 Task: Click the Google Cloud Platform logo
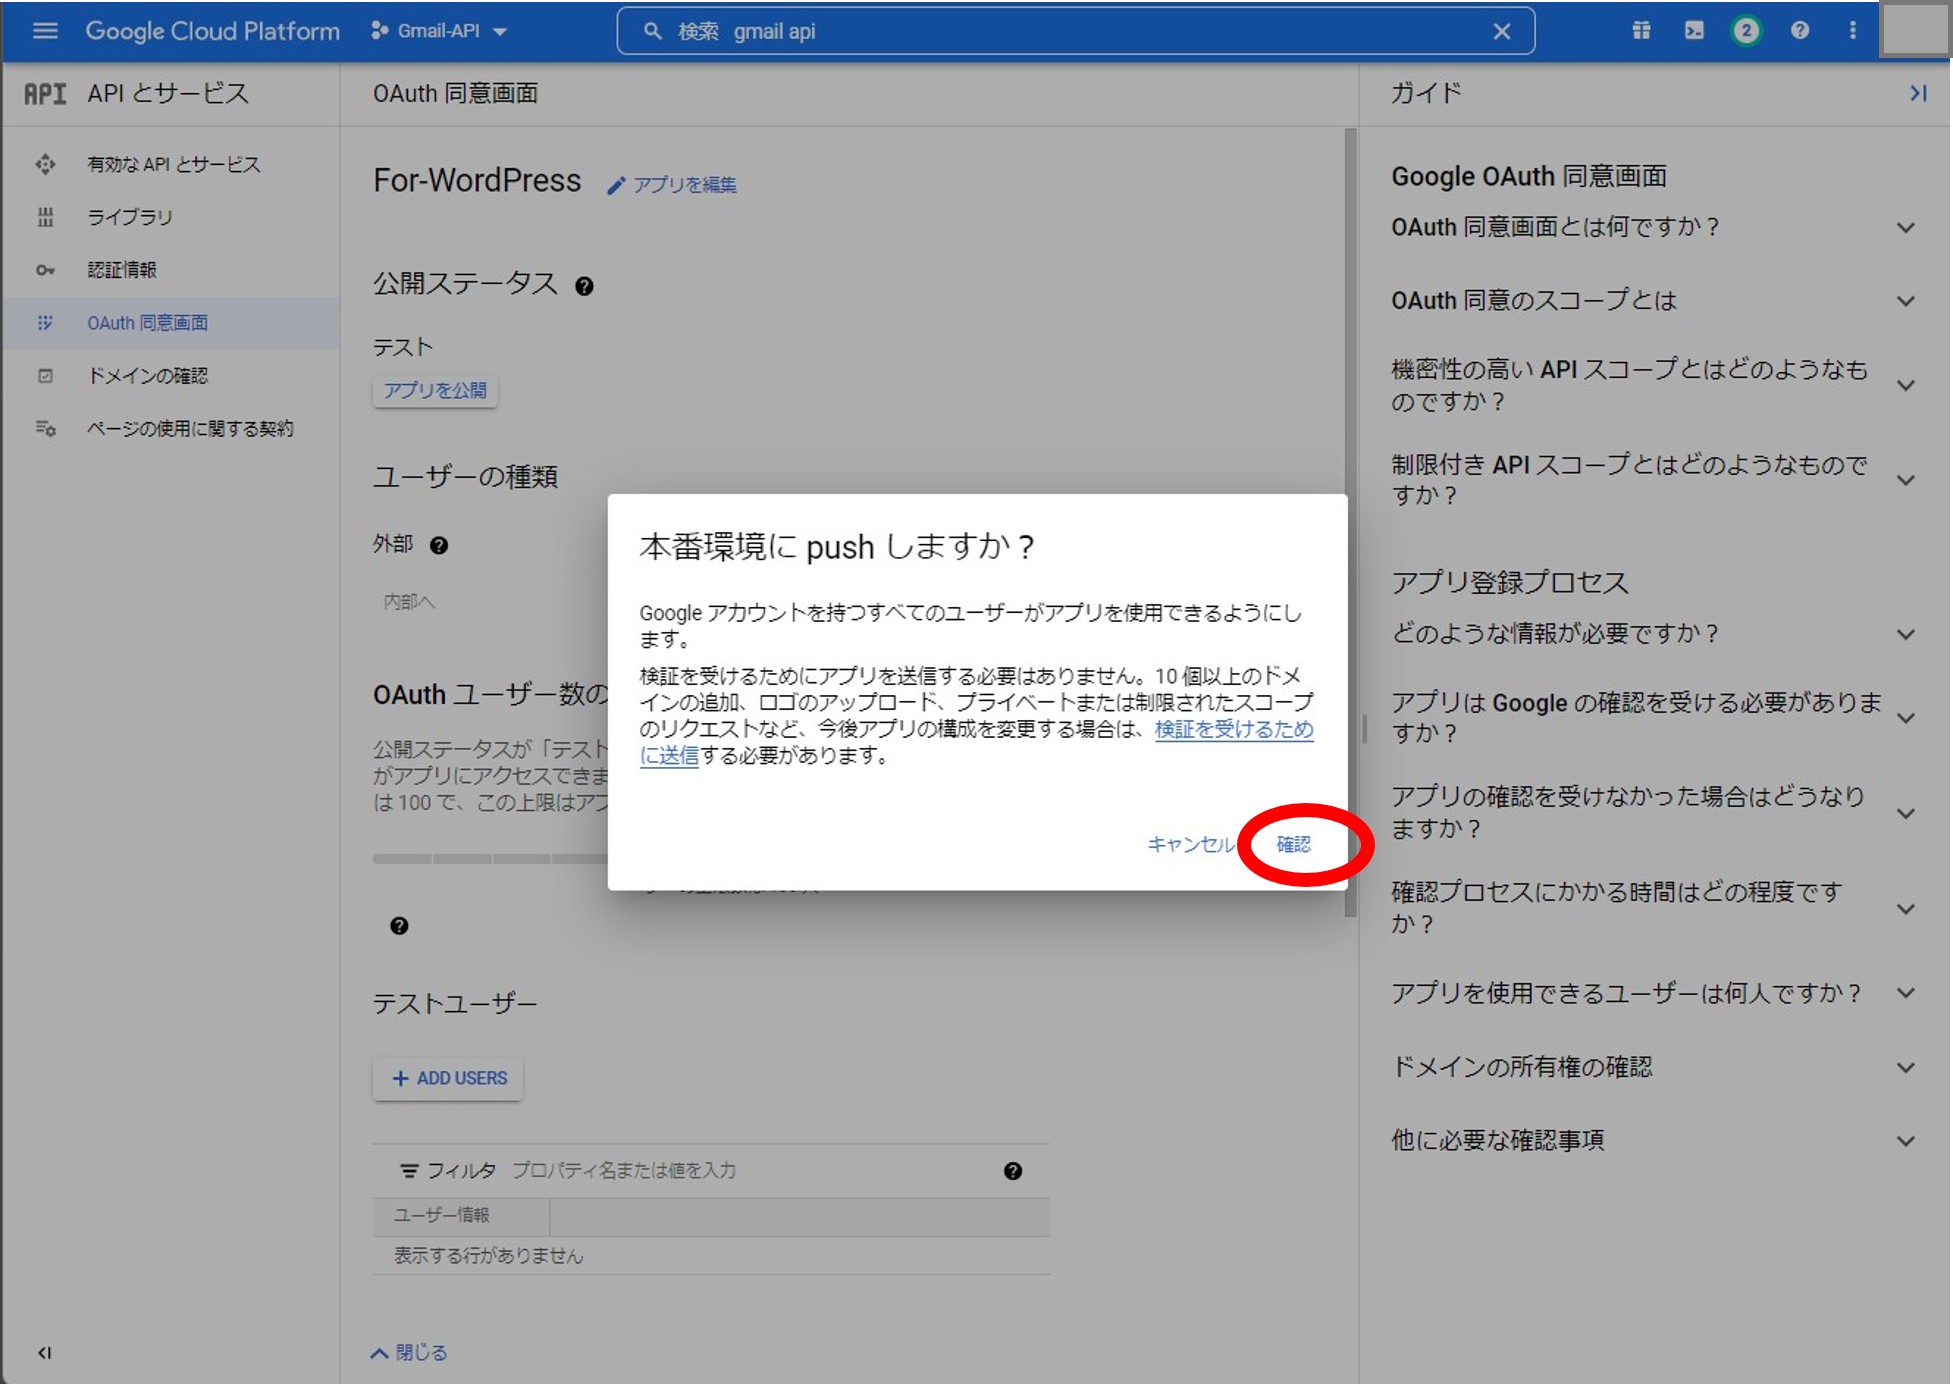(212, 31)
